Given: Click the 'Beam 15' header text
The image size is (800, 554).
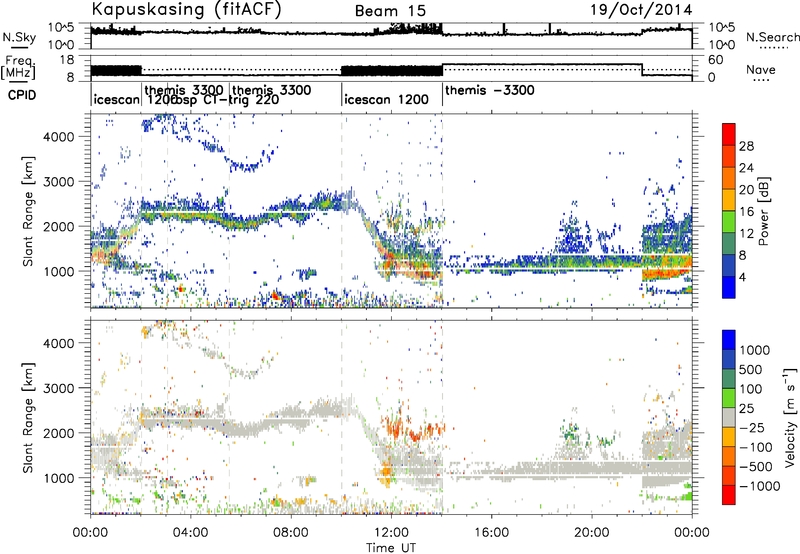Looking at the screenshot, I should [x=390, y=11].
